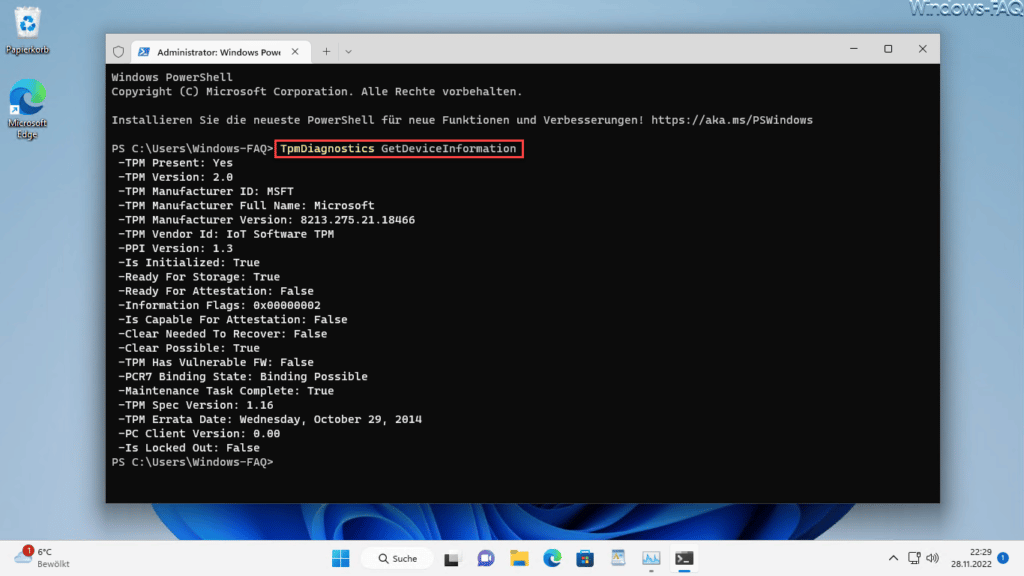Show hidden tray icons chevron
This screenshot has width=1024, height=576.
click(x=893, y=558)
